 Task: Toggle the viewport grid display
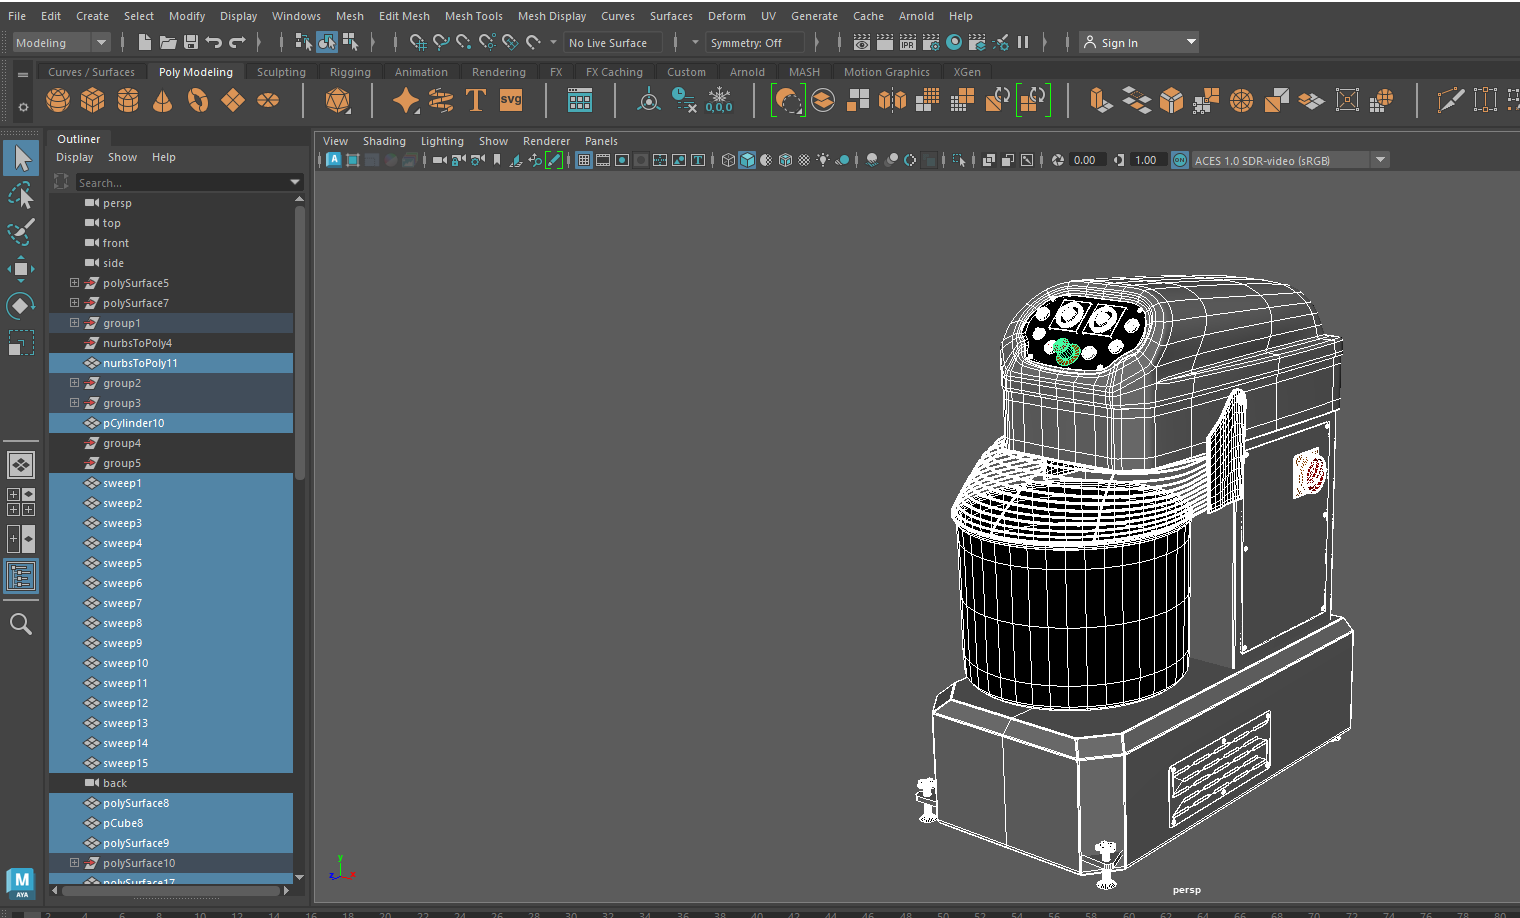(x=584, y=160)
